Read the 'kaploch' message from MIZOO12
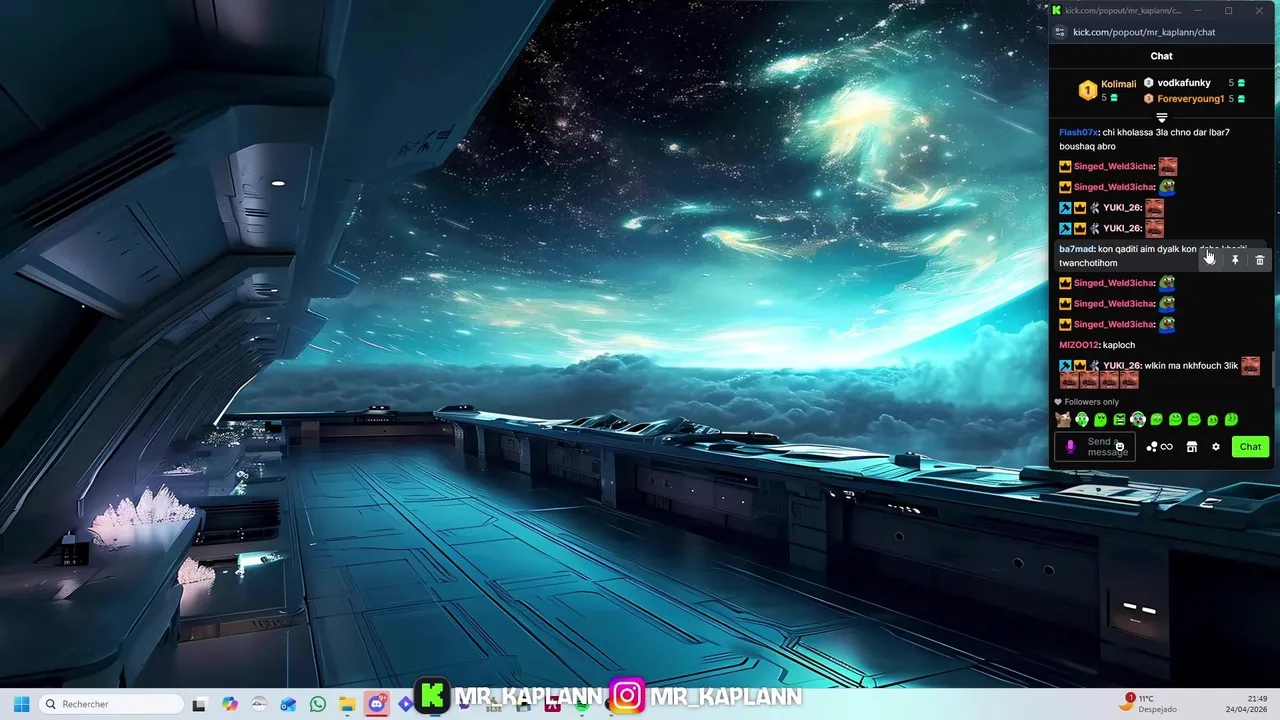This screenshot has height=720, width=1280. (1119, 345)
